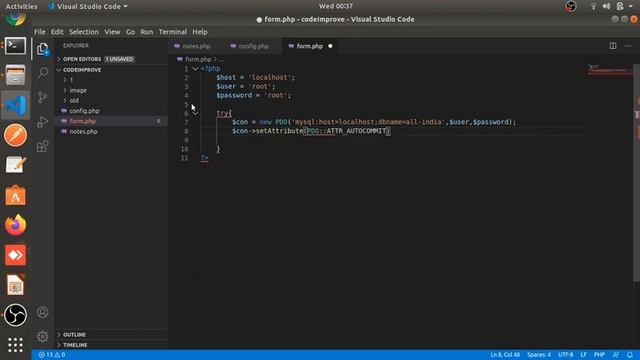
Task: Split the editor to the right
Action: point(613,46)
